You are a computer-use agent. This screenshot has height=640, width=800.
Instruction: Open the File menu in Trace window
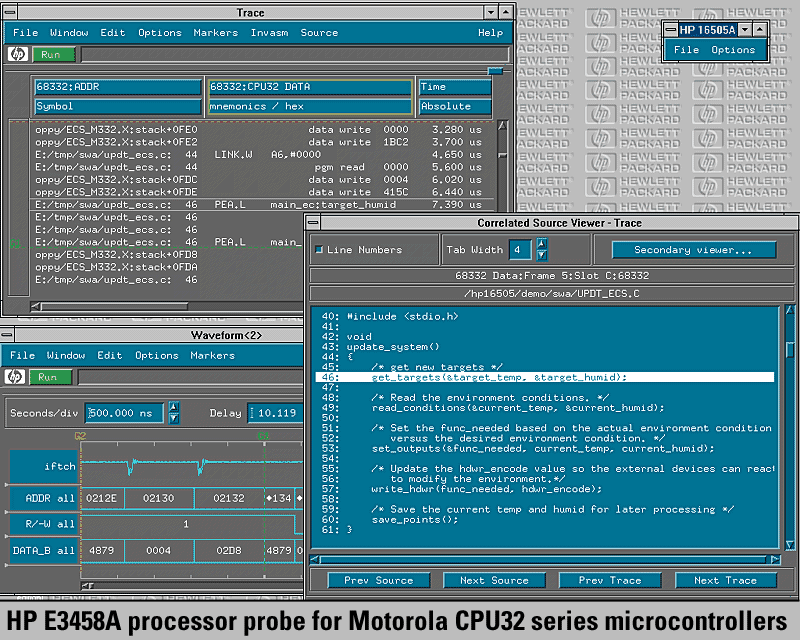pos(26,33)
